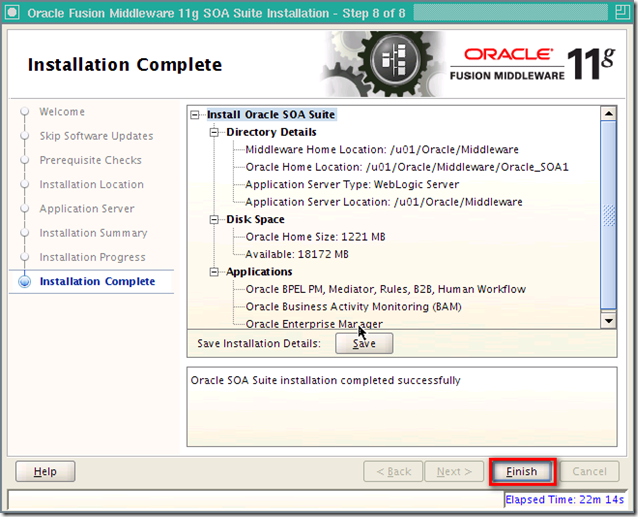This screenshot has width=638, height=517.
Task: Select the Installation Complete step
Action: point(97,281)
